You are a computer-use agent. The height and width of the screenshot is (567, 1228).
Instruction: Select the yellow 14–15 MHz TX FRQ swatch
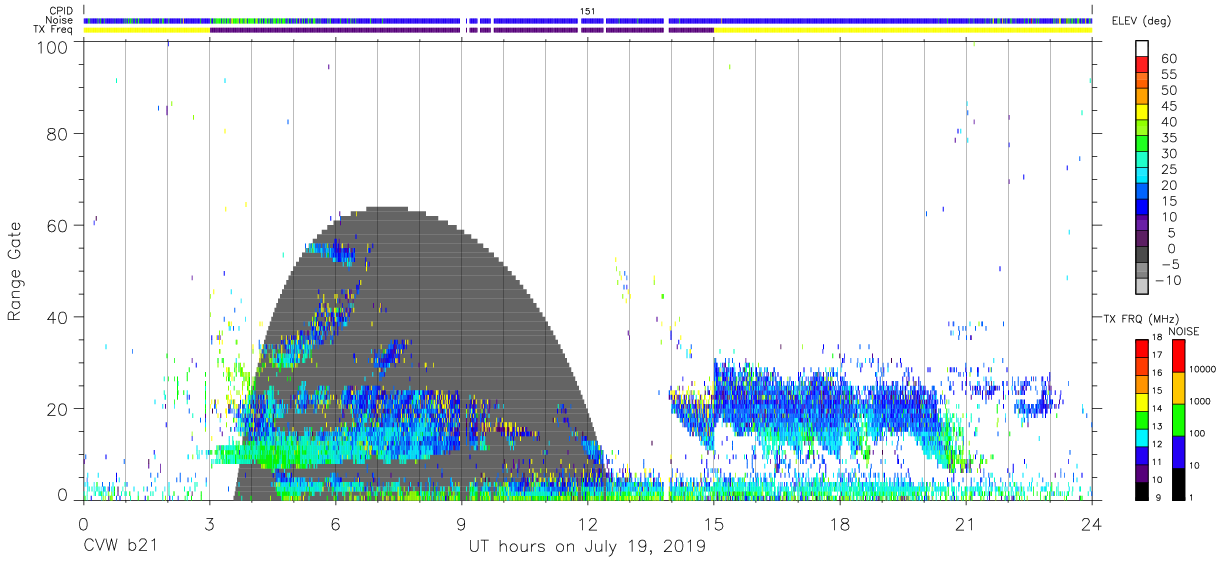pyautogui.click(x=1142, y=400)
